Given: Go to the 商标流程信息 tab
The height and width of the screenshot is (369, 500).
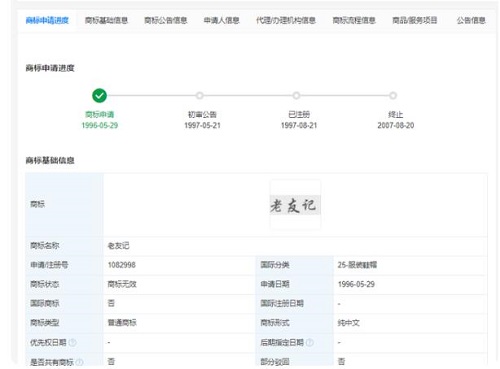Looking at the screenshot, I should click(354, 20).
